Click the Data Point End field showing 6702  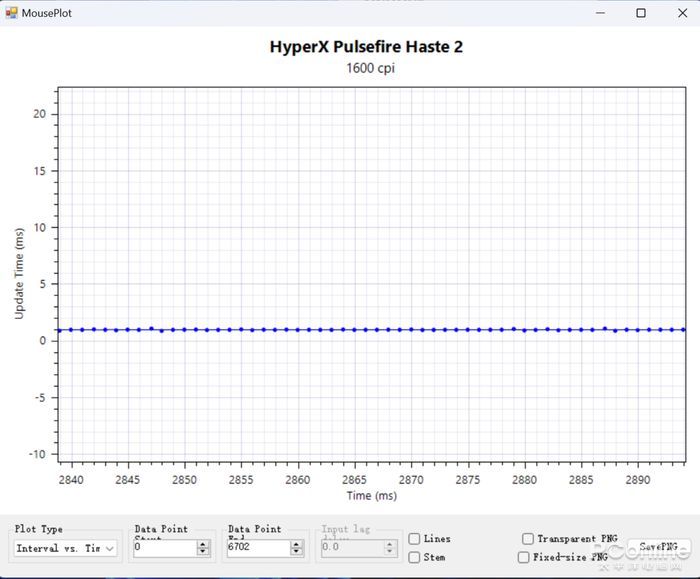pos(258,547)
